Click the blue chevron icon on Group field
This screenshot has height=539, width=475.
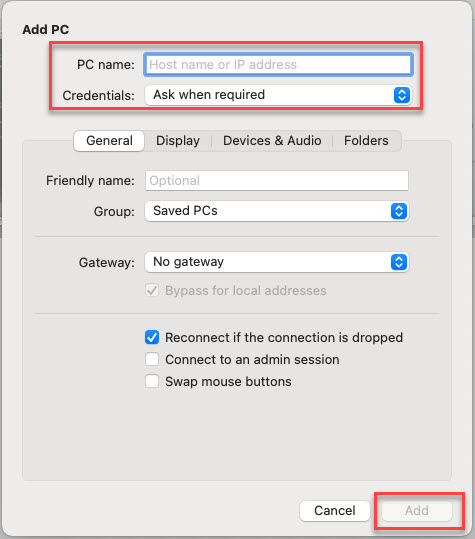(x=399, y=211)
